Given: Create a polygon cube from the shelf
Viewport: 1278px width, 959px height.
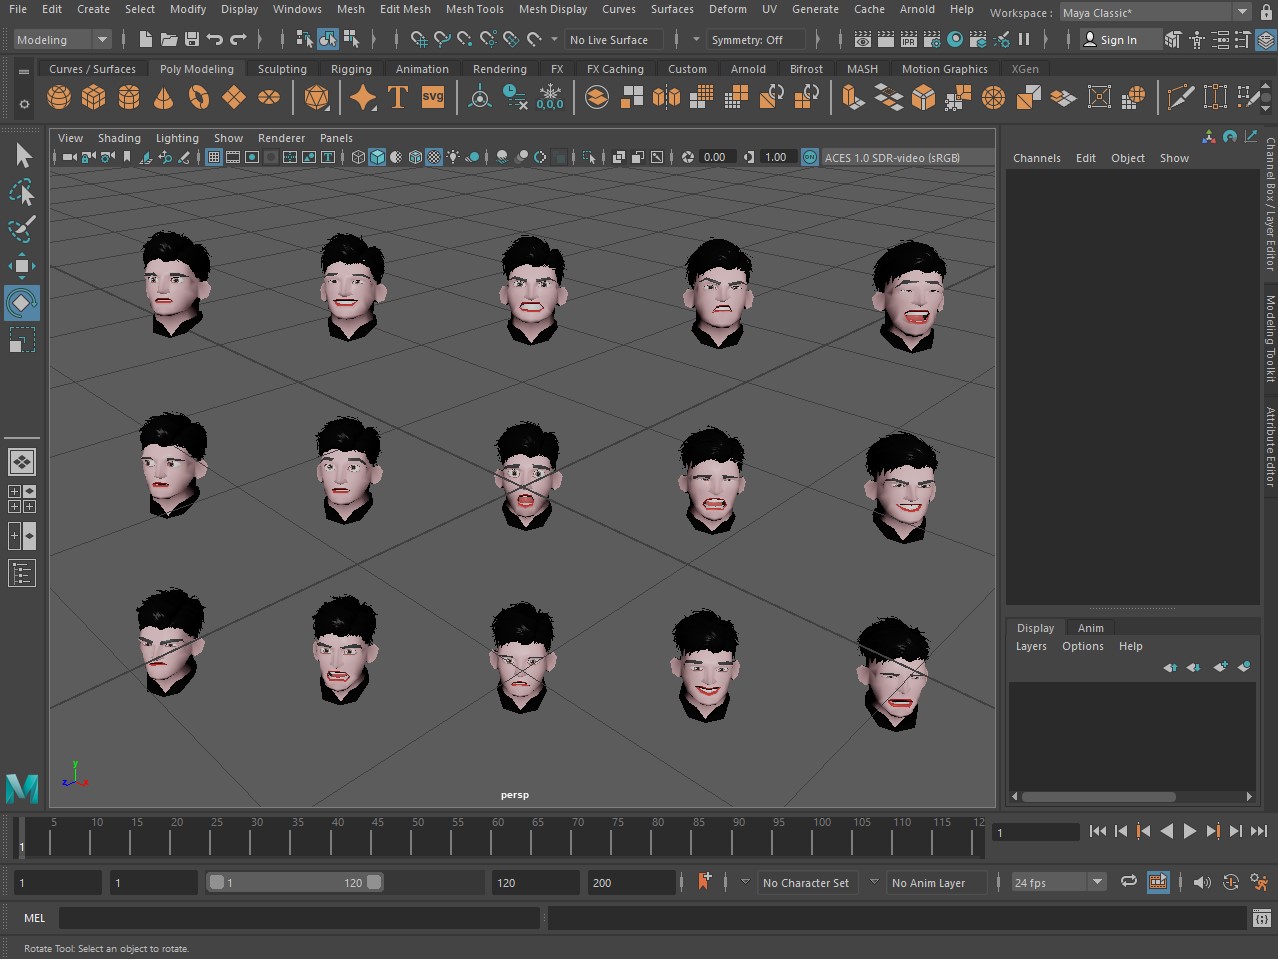Looking at the screenshot, I should click(x=94, y=97).
